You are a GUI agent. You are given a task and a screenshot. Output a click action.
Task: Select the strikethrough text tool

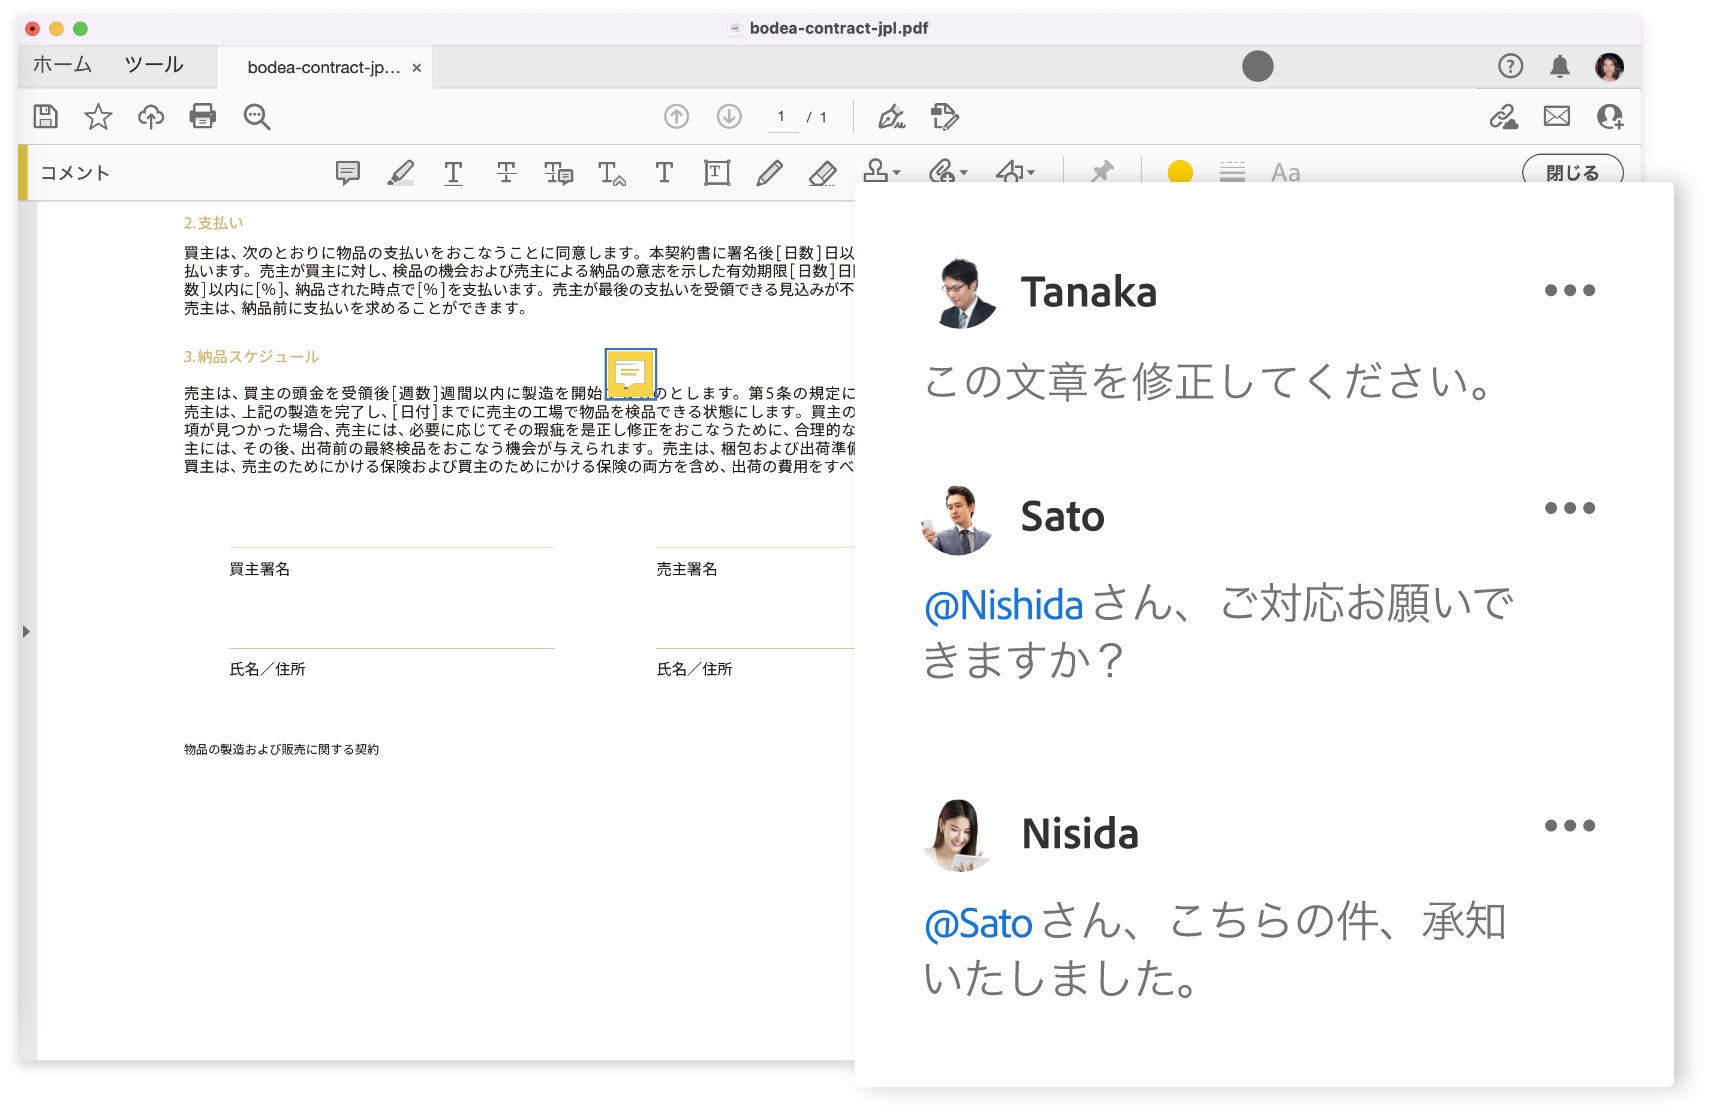pyautogui.click(x=506, y=173)
